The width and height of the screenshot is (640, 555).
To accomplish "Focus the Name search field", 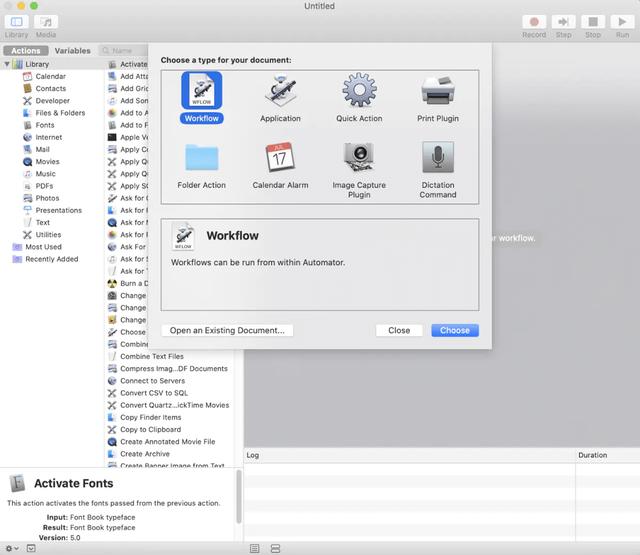I will tap(123, 51).
